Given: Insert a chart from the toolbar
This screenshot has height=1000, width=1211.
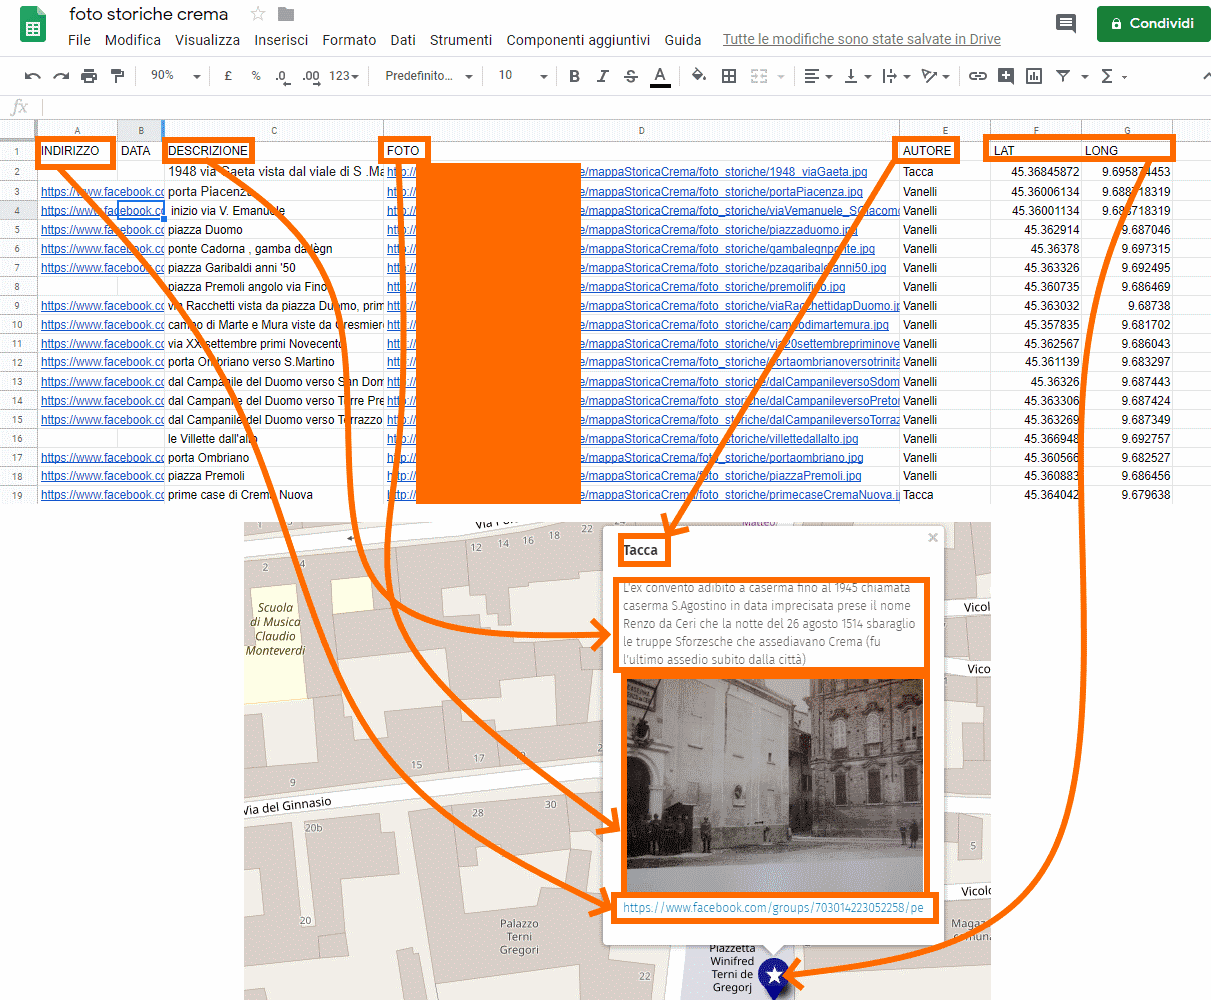Looking at the screenshot, I should [x=1034, y=76].
